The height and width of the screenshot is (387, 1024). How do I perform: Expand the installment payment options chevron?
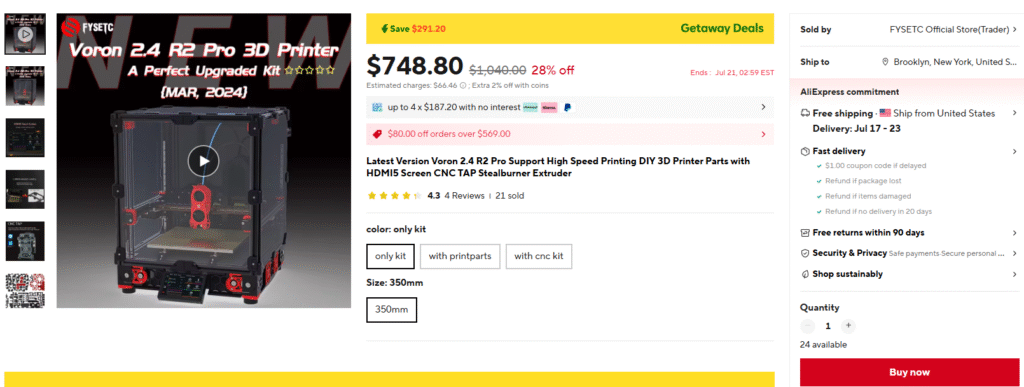pos(763,107)
